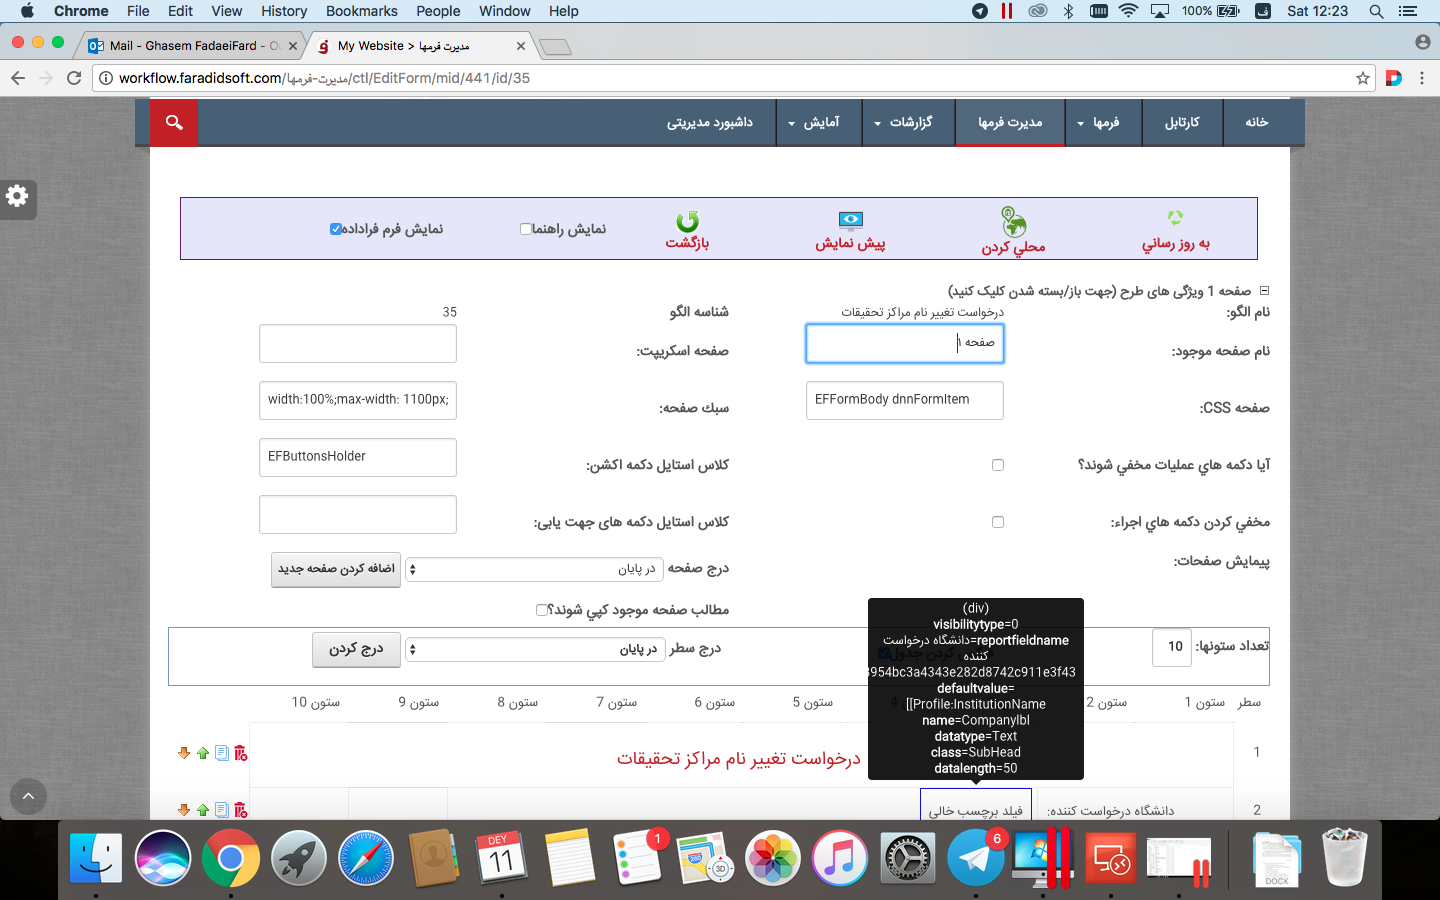Viewport: 1440px width, 900px height.
Task: Click the preview (پیش نمایش) monitor icon
Action: point(850,220)
